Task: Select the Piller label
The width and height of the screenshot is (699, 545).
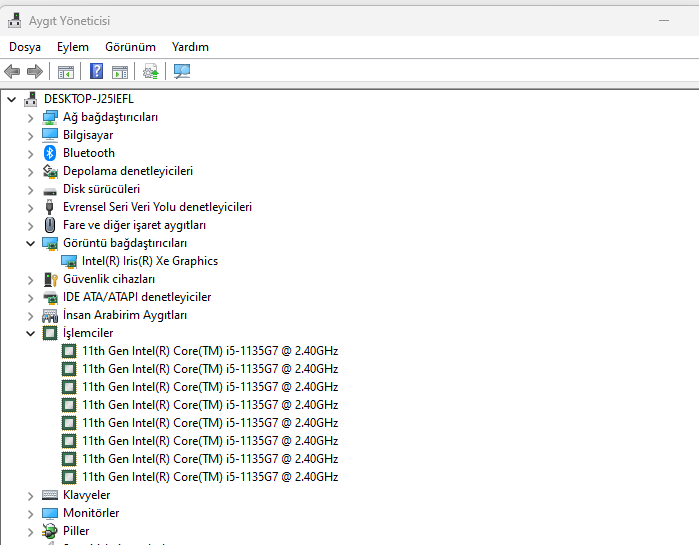Action: pyautogui.click(x=76, y=531)
